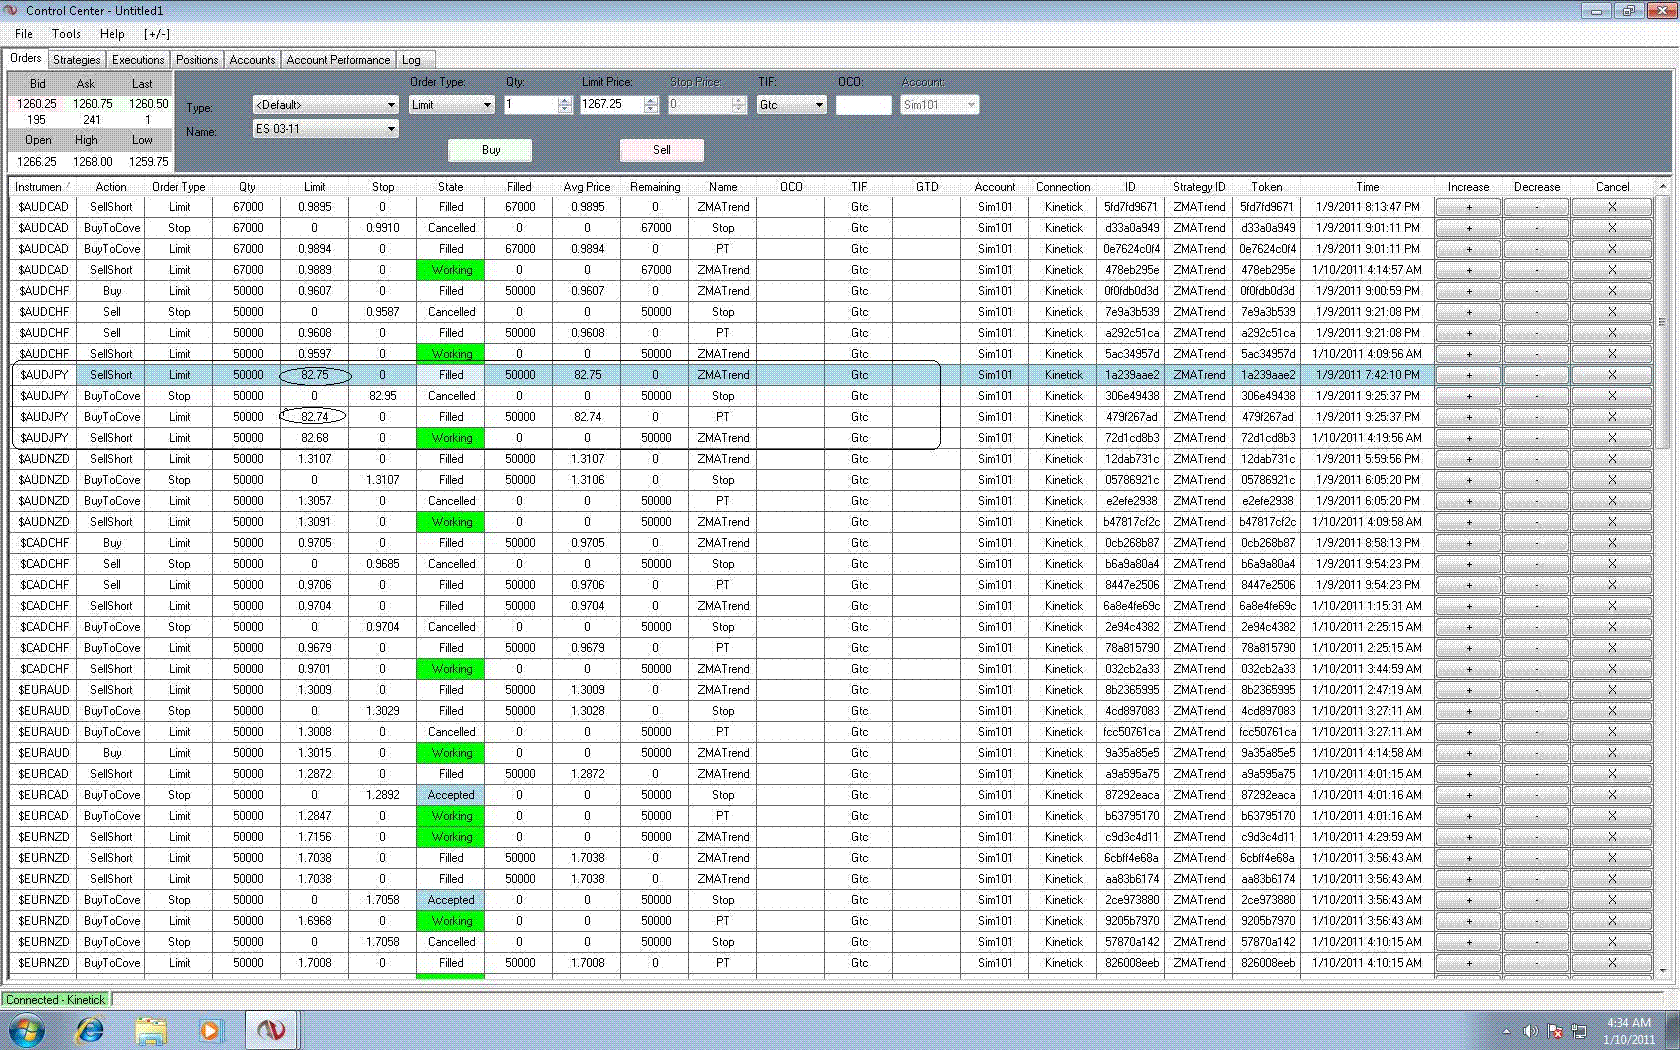Sort orders by the Time column header
The width and height of the screenshot is (1680, 1050).
click(x=1367, y=187)
